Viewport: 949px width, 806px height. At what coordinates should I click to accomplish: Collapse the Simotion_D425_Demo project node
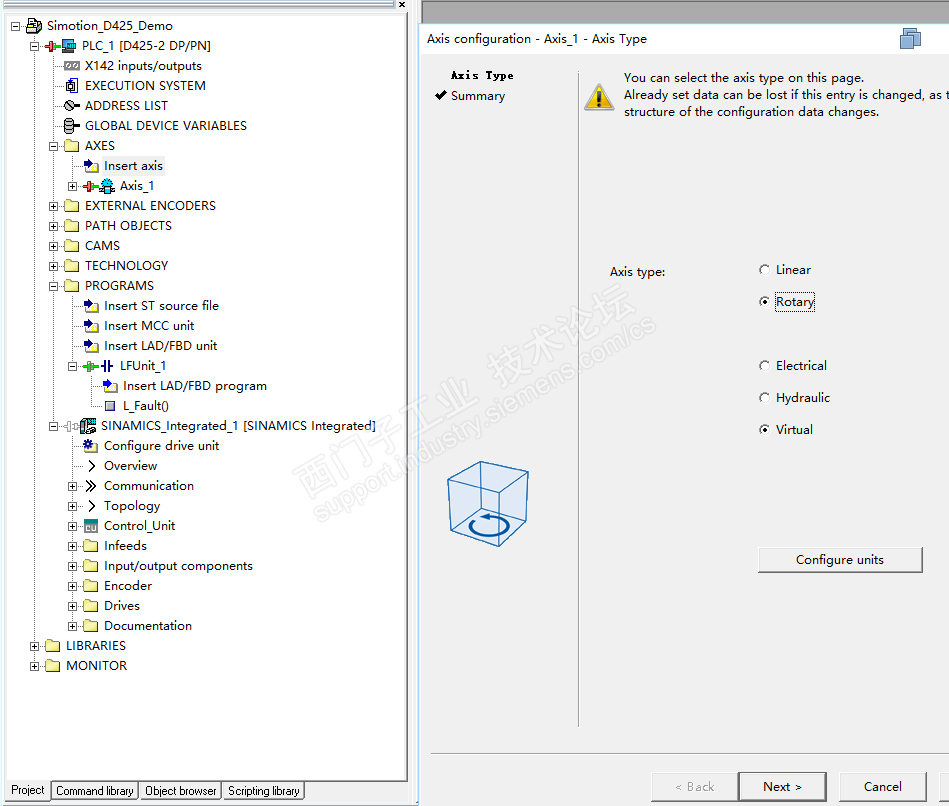16,26
